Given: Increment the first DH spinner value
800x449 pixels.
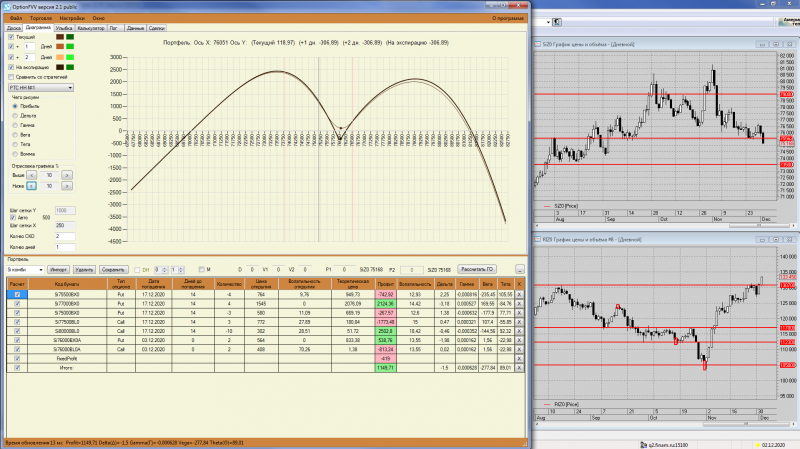Looking at the screenshot, I should [164, 268].
